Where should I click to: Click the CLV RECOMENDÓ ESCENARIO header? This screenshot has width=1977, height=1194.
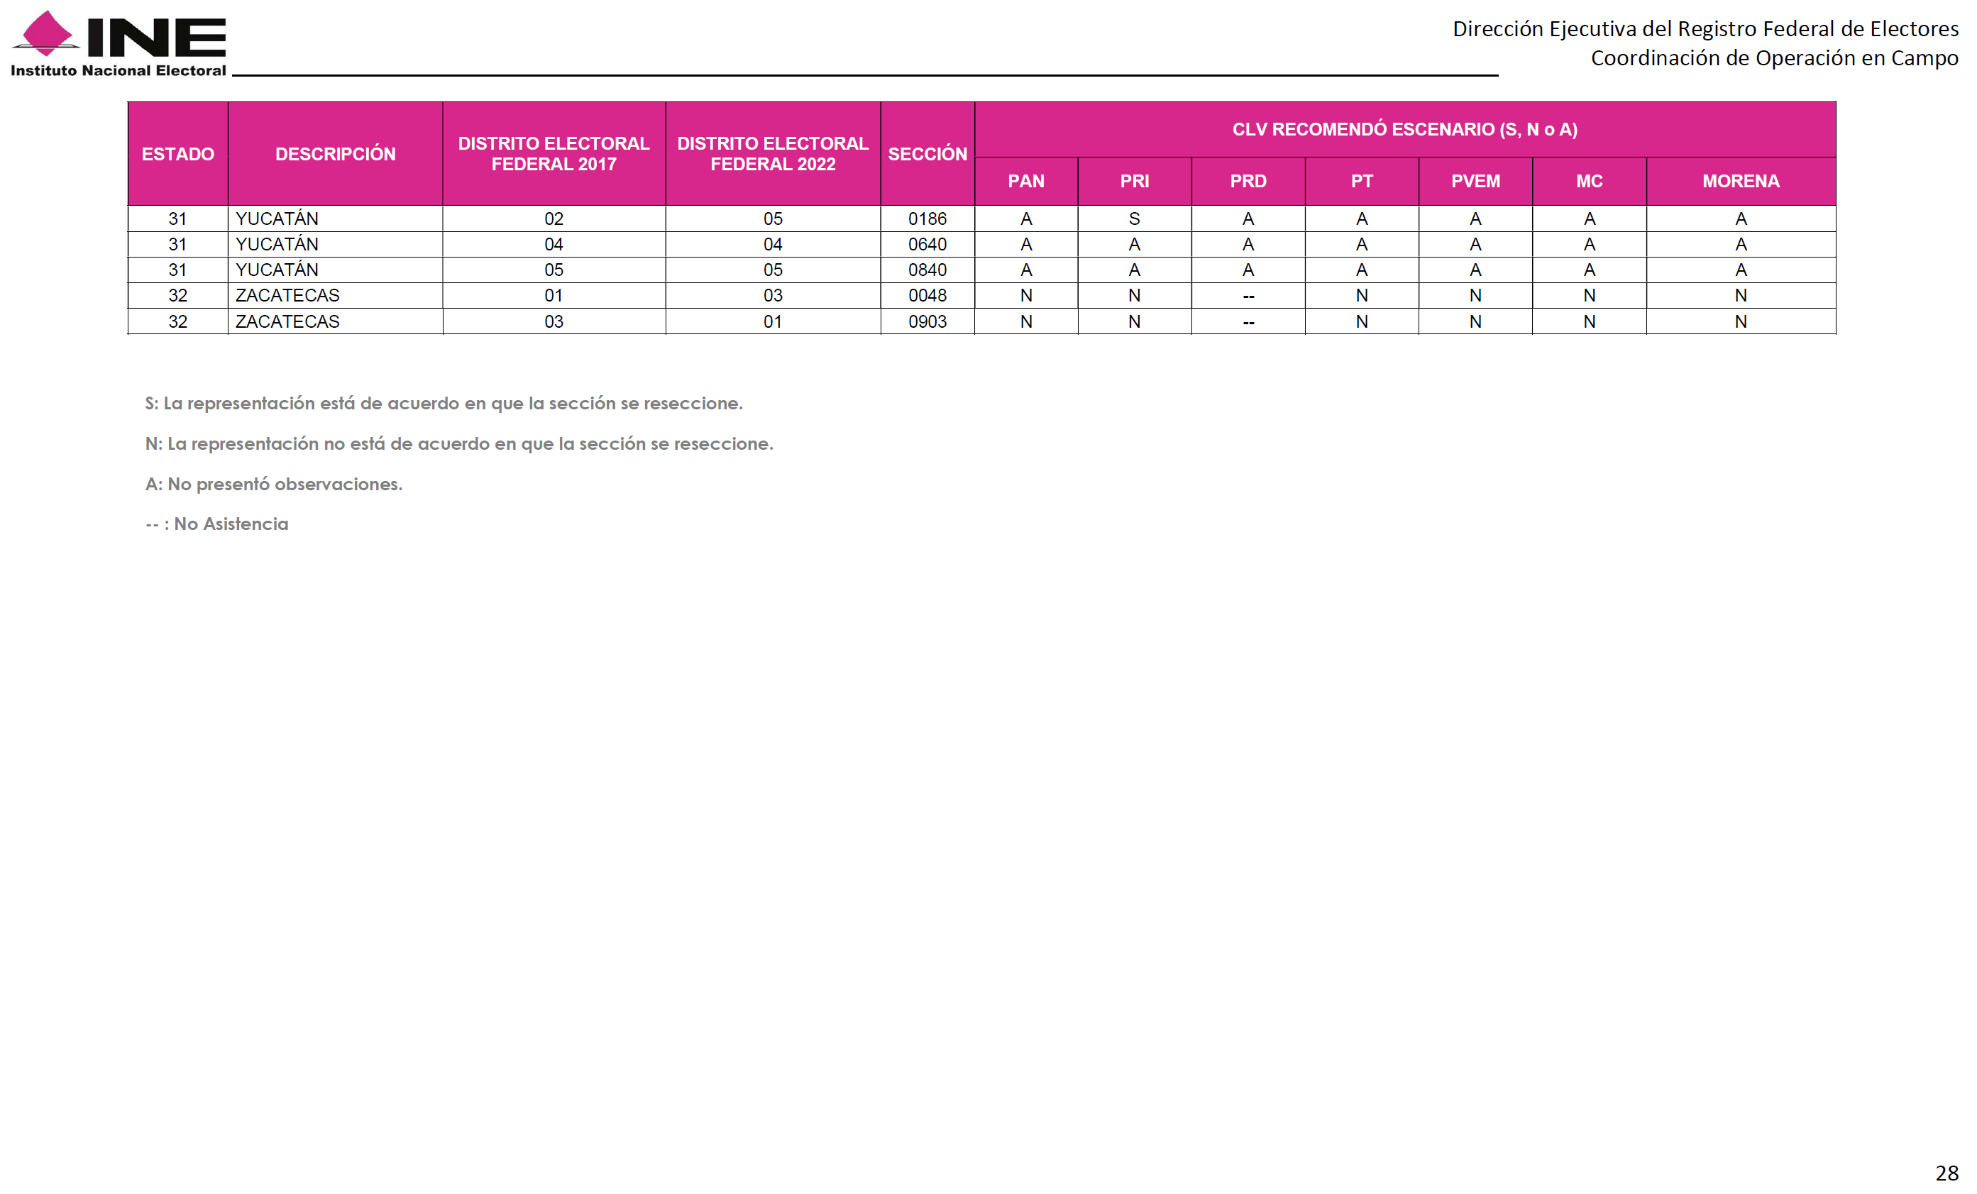coord(1404,129)
